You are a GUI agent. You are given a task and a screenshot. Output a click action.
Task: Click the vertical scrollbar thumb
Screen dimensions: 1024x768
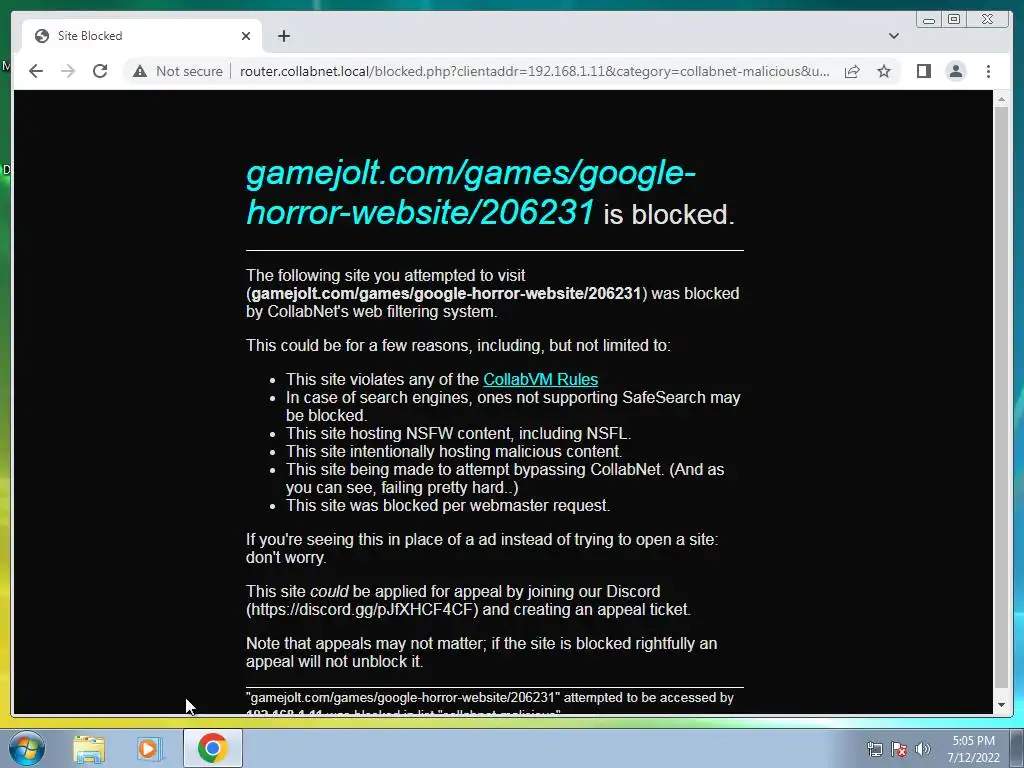pos(1001,398)
